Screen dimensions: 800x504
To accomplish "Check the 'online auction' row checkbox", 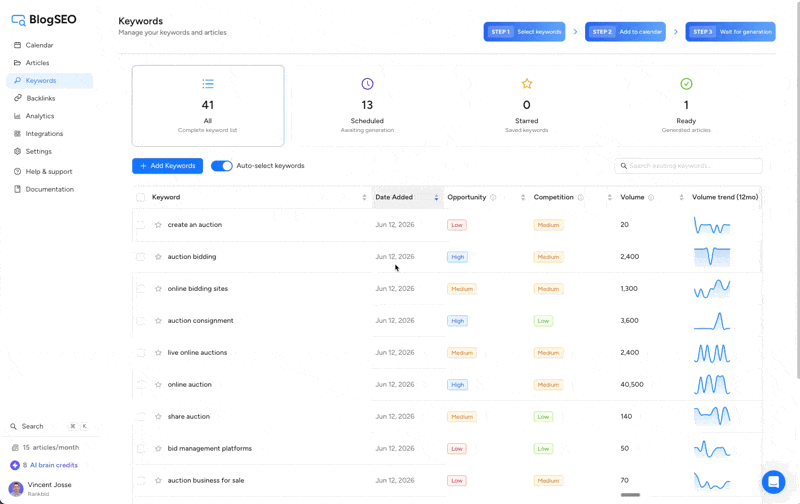I will [x=140, y=385].
